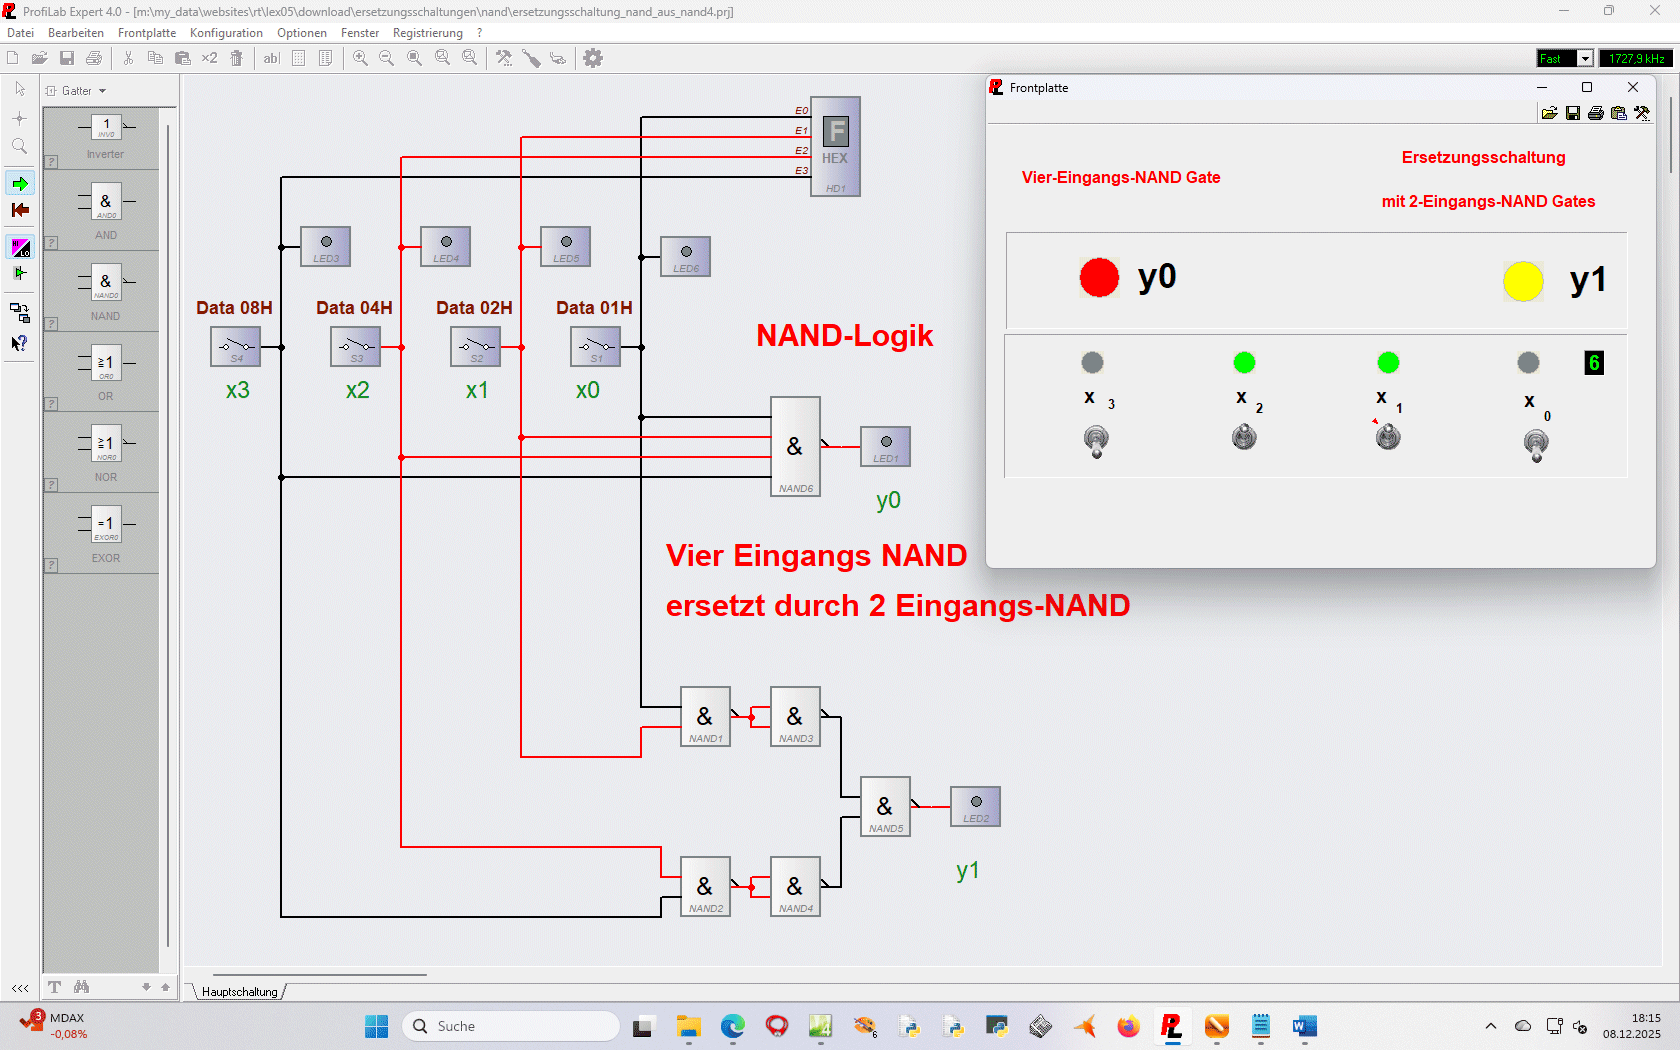The width and height of the screenshot is (1680, 1050).
Task: Click the red stop simulation arrow
Action: [20, 210]
